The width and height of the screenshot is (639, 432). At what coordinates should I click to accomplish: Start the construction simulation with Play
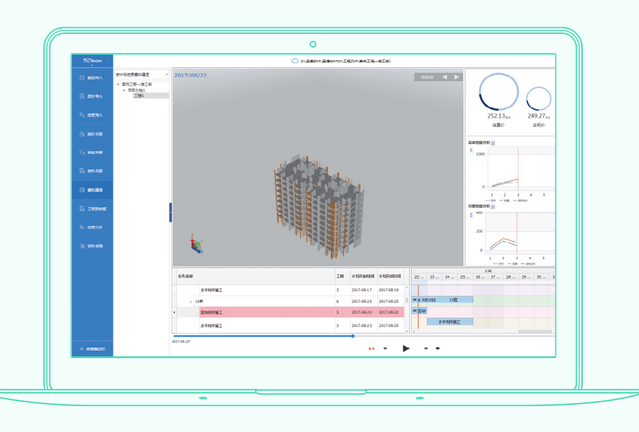(x=406, y=348)
